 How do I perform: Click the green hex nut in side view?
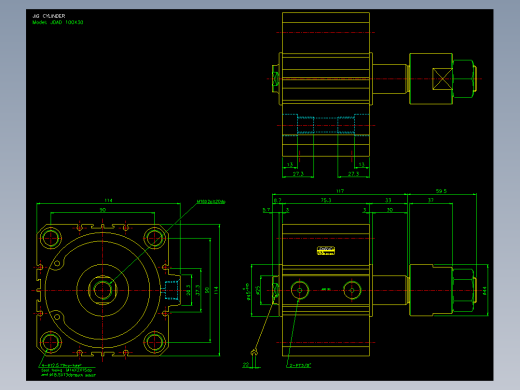tap(463, 290)
